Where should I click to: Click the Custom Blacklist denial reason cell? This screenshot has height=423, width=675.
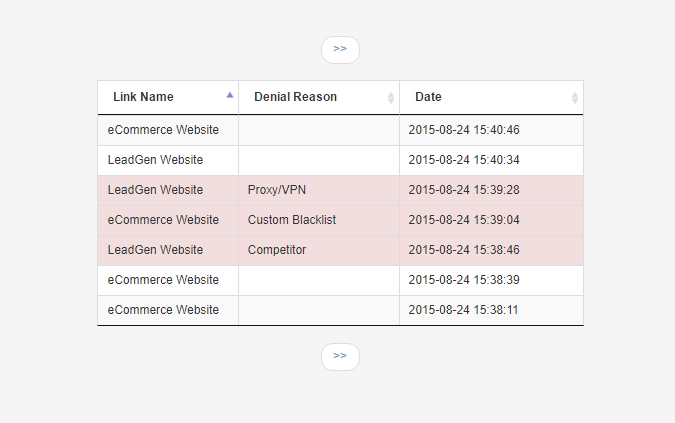pyautogui.click(x=319, y=220)
